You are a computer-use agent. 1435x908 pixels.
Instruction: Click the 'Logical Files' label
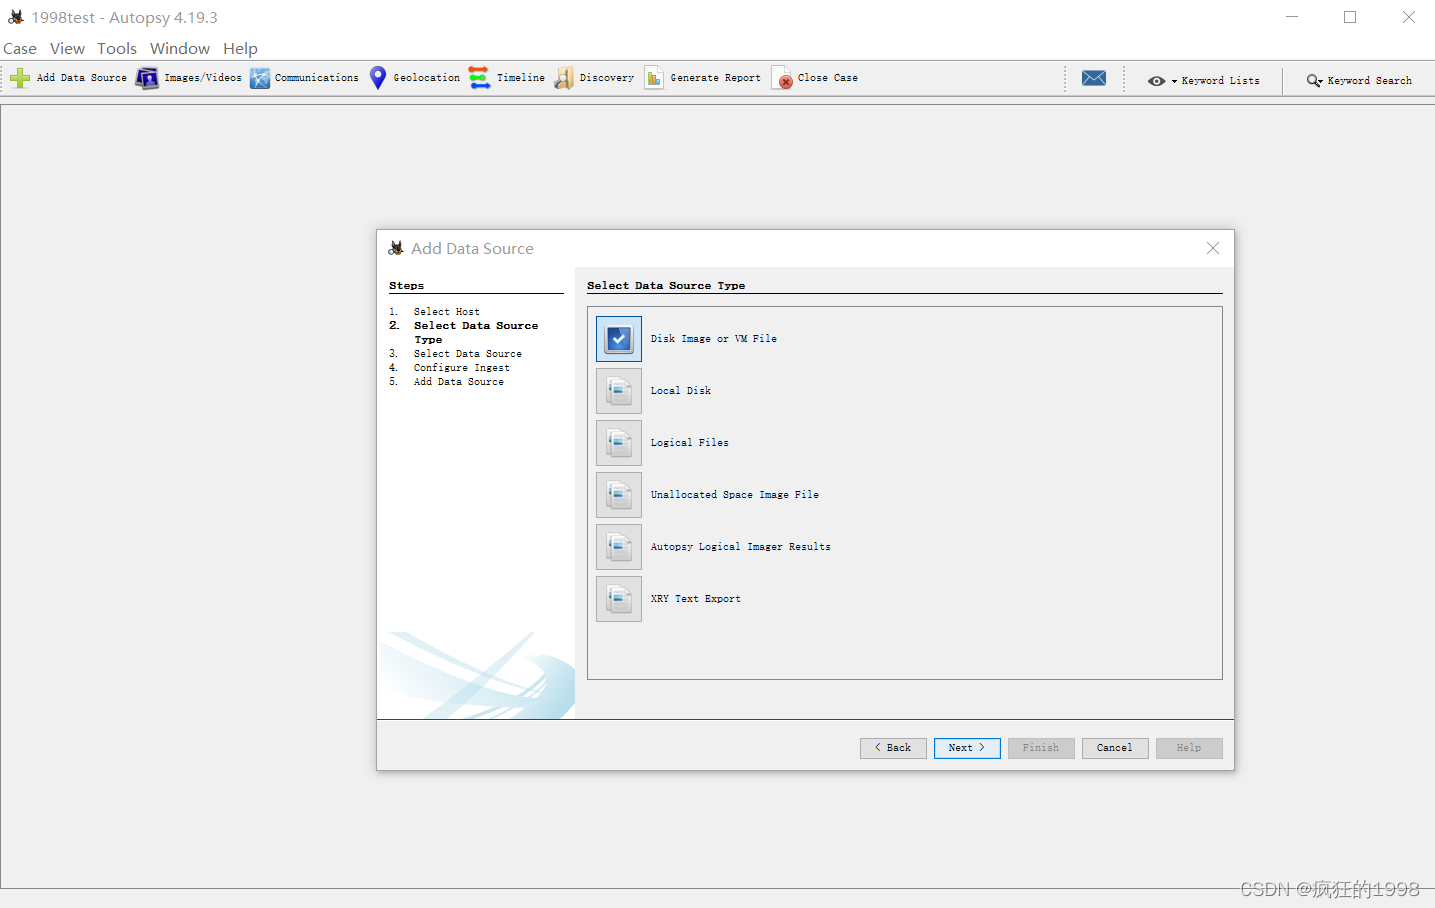click(x=690, y=443)
